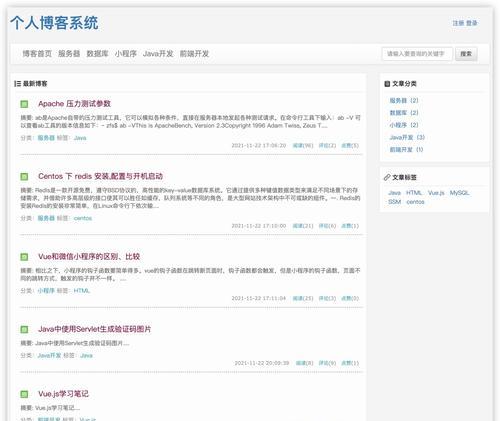
Task: Click the timestamp 2021-11-22 17:10:00
Action: (x=259, y=226)
